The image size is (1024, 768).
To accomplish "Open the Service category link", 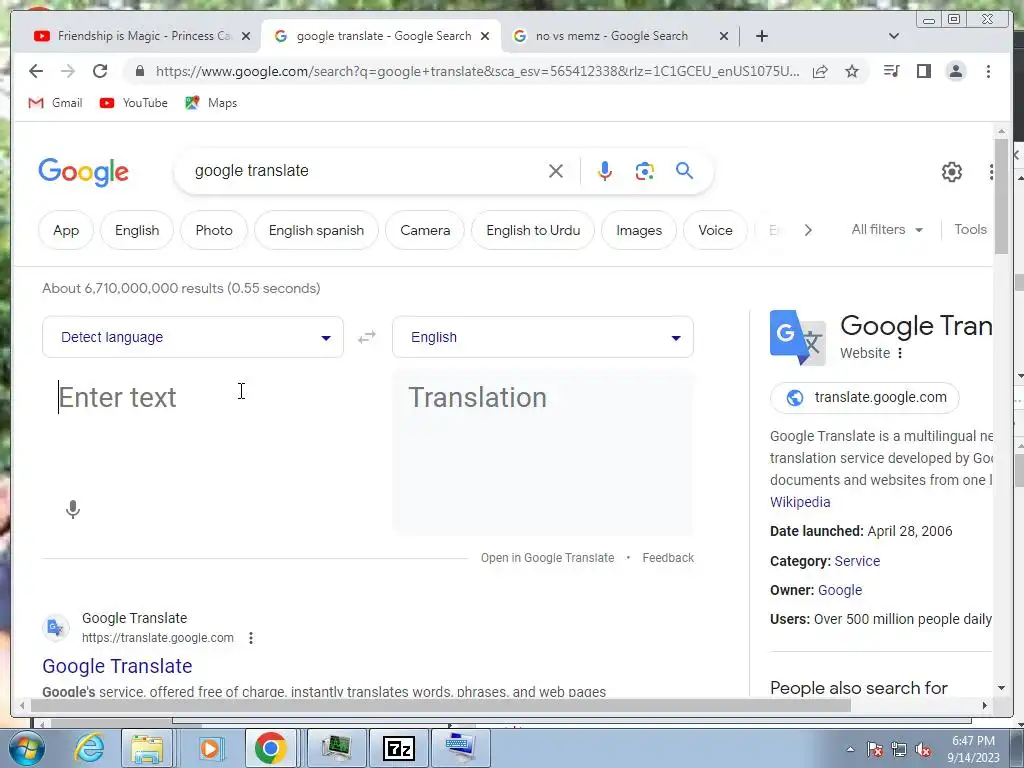I will pos(857,561).
